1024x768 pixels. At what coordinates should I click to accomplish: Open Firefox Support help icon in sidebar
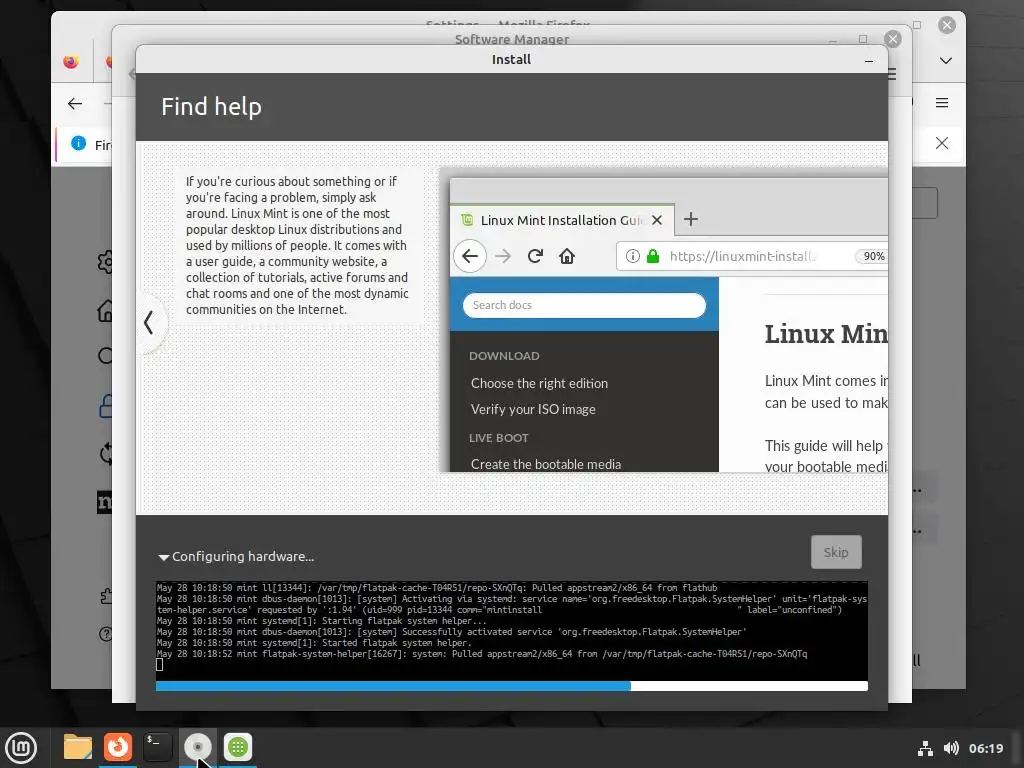[105, 634]
